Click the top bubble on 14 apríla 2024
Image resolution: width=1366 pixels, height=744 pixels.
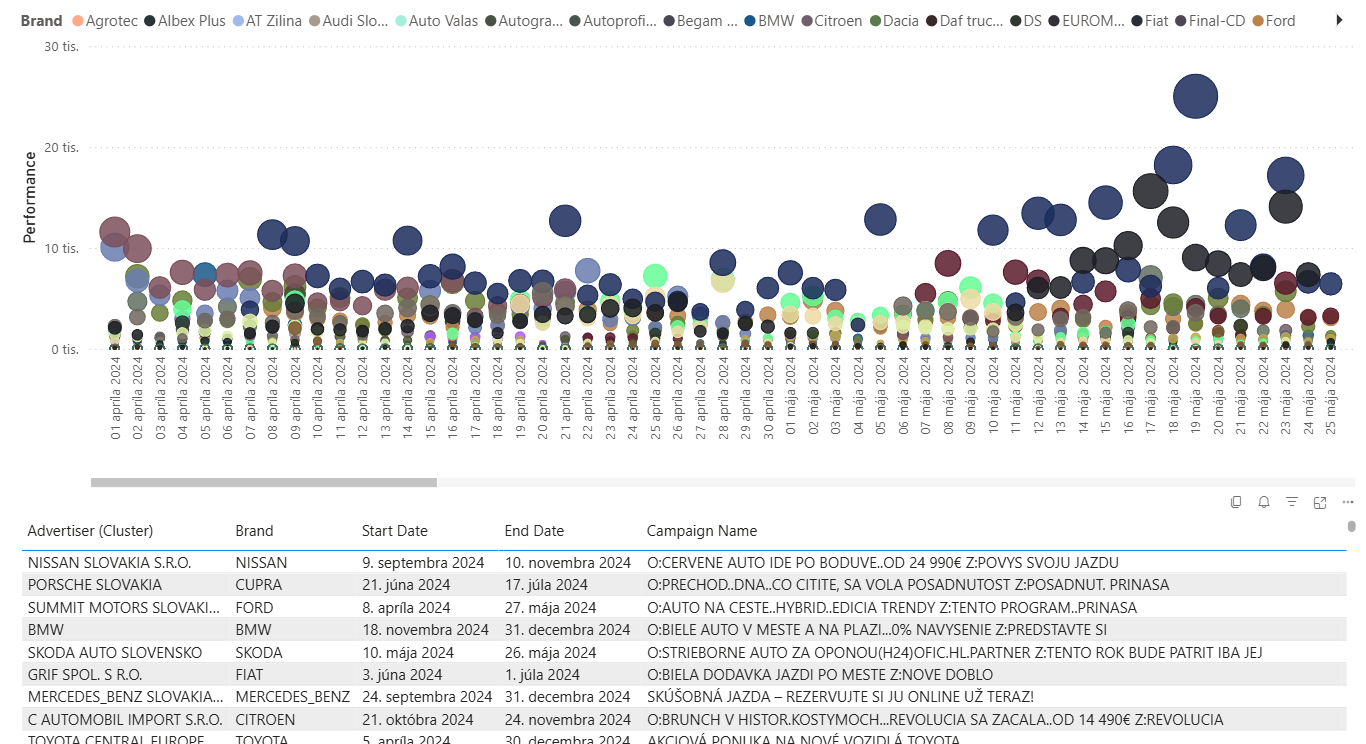point(407,240)
